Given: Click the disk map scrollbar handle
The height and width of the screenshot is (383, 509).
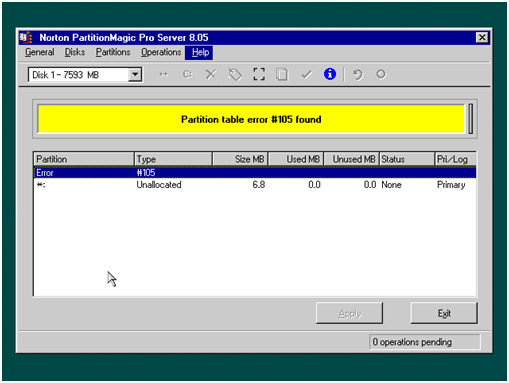Looking at the screenshot, I should click(471, 119).
